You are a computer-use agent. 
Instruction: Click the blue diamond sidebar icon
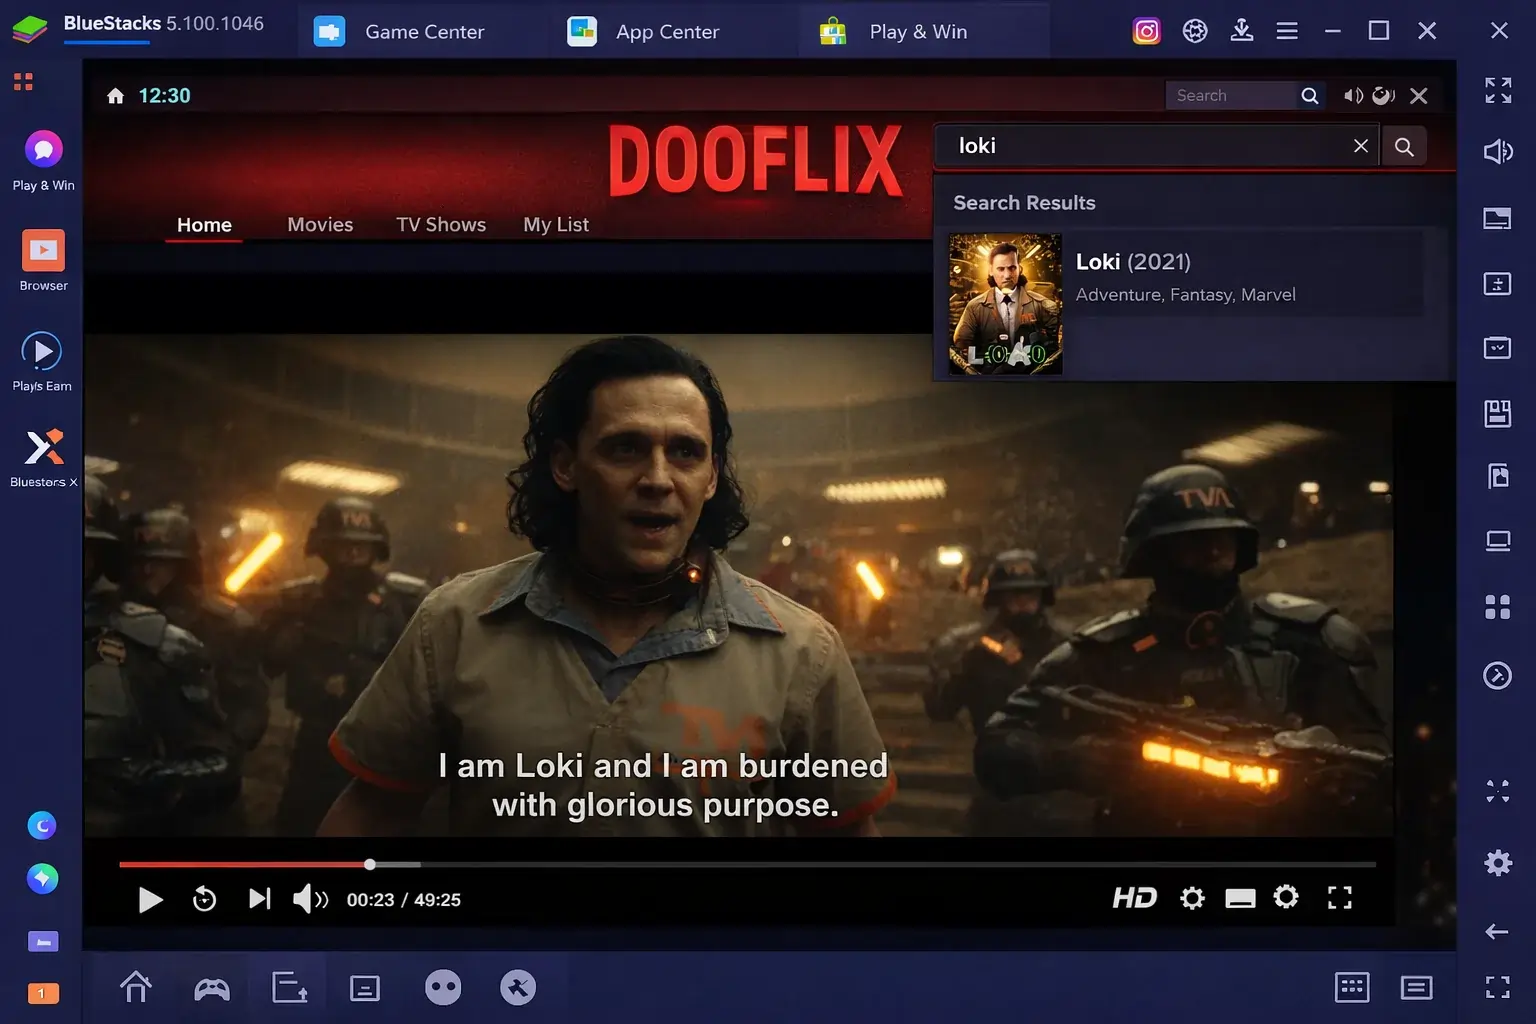coord(42,879)
